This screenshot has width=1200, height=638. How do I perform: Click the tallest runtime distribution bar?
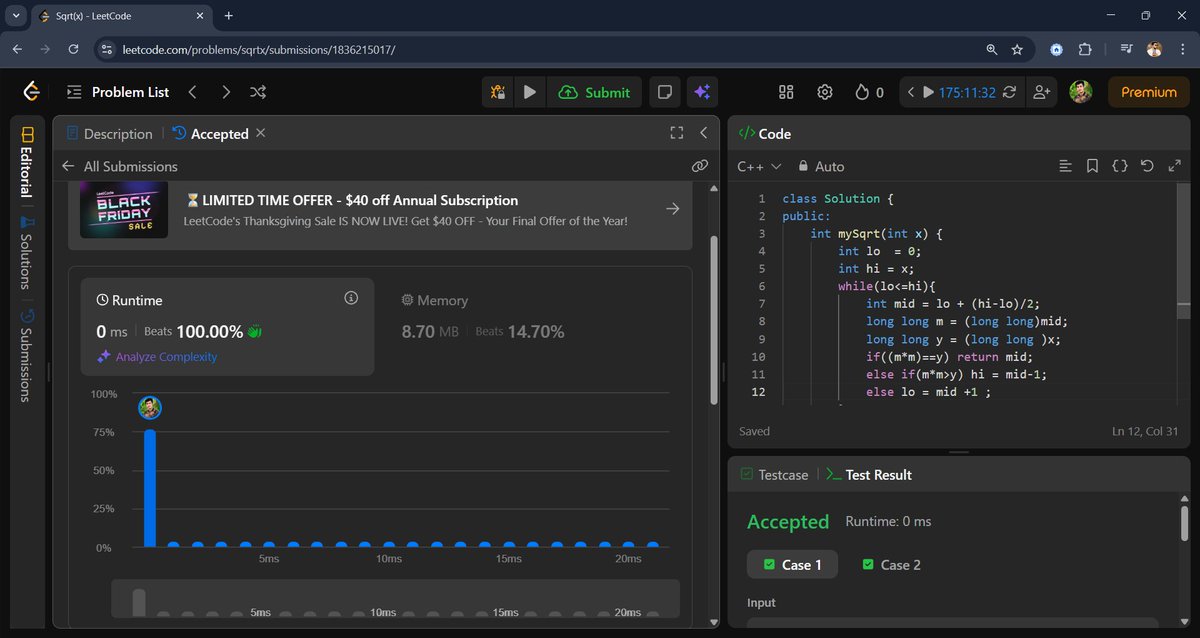coord(150,488)
